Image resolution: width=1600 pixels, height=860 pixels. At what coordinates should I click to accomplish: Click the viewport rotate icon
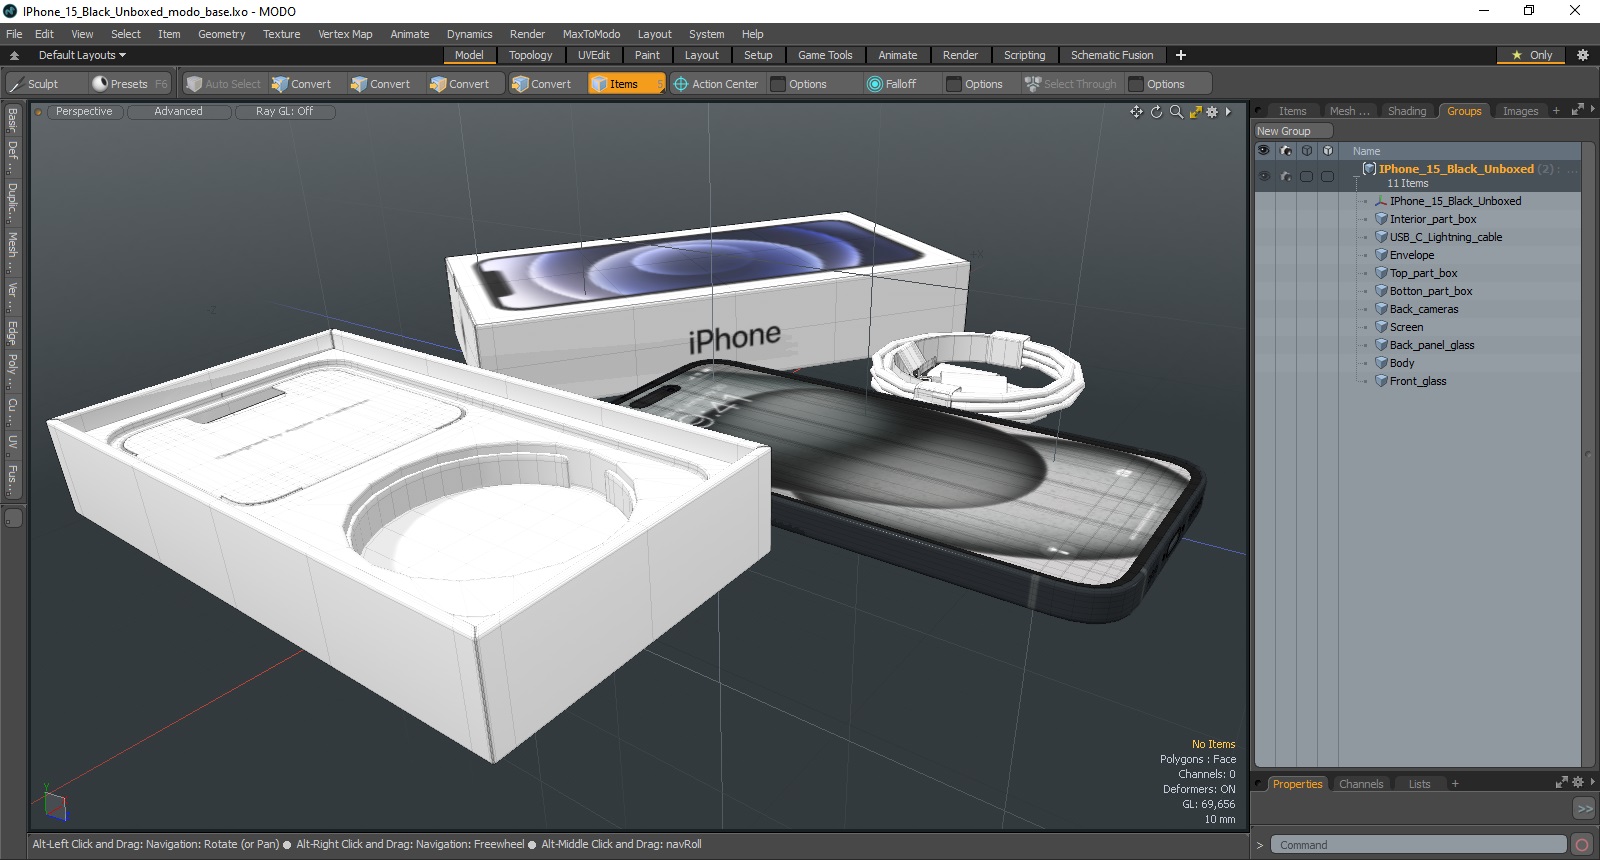coord(1156,112)
